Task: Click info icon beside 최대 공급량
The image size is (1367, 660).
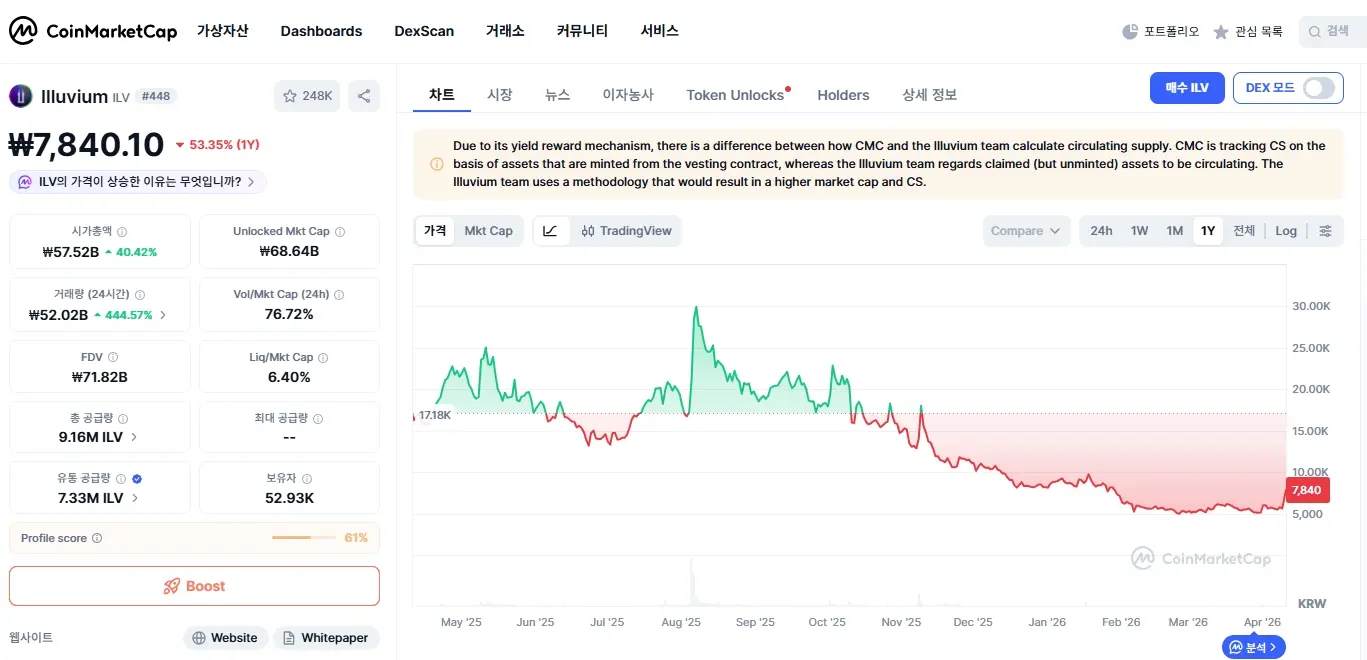Action: (318, 418)
